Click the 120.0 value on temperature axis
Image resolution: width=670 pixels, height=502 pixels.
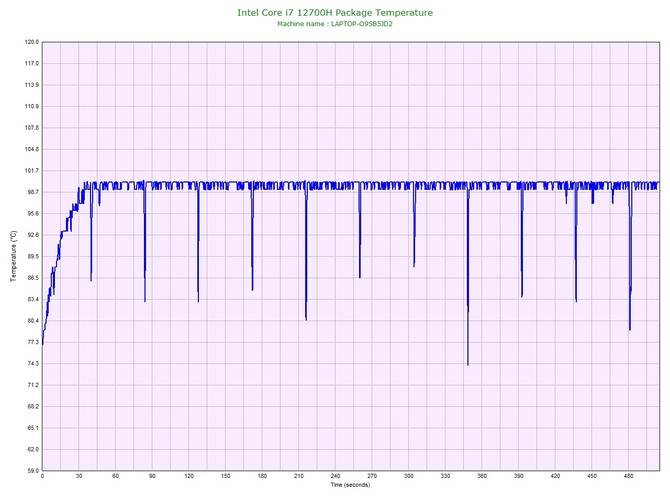pyautogui.click(x=32, y=42)
